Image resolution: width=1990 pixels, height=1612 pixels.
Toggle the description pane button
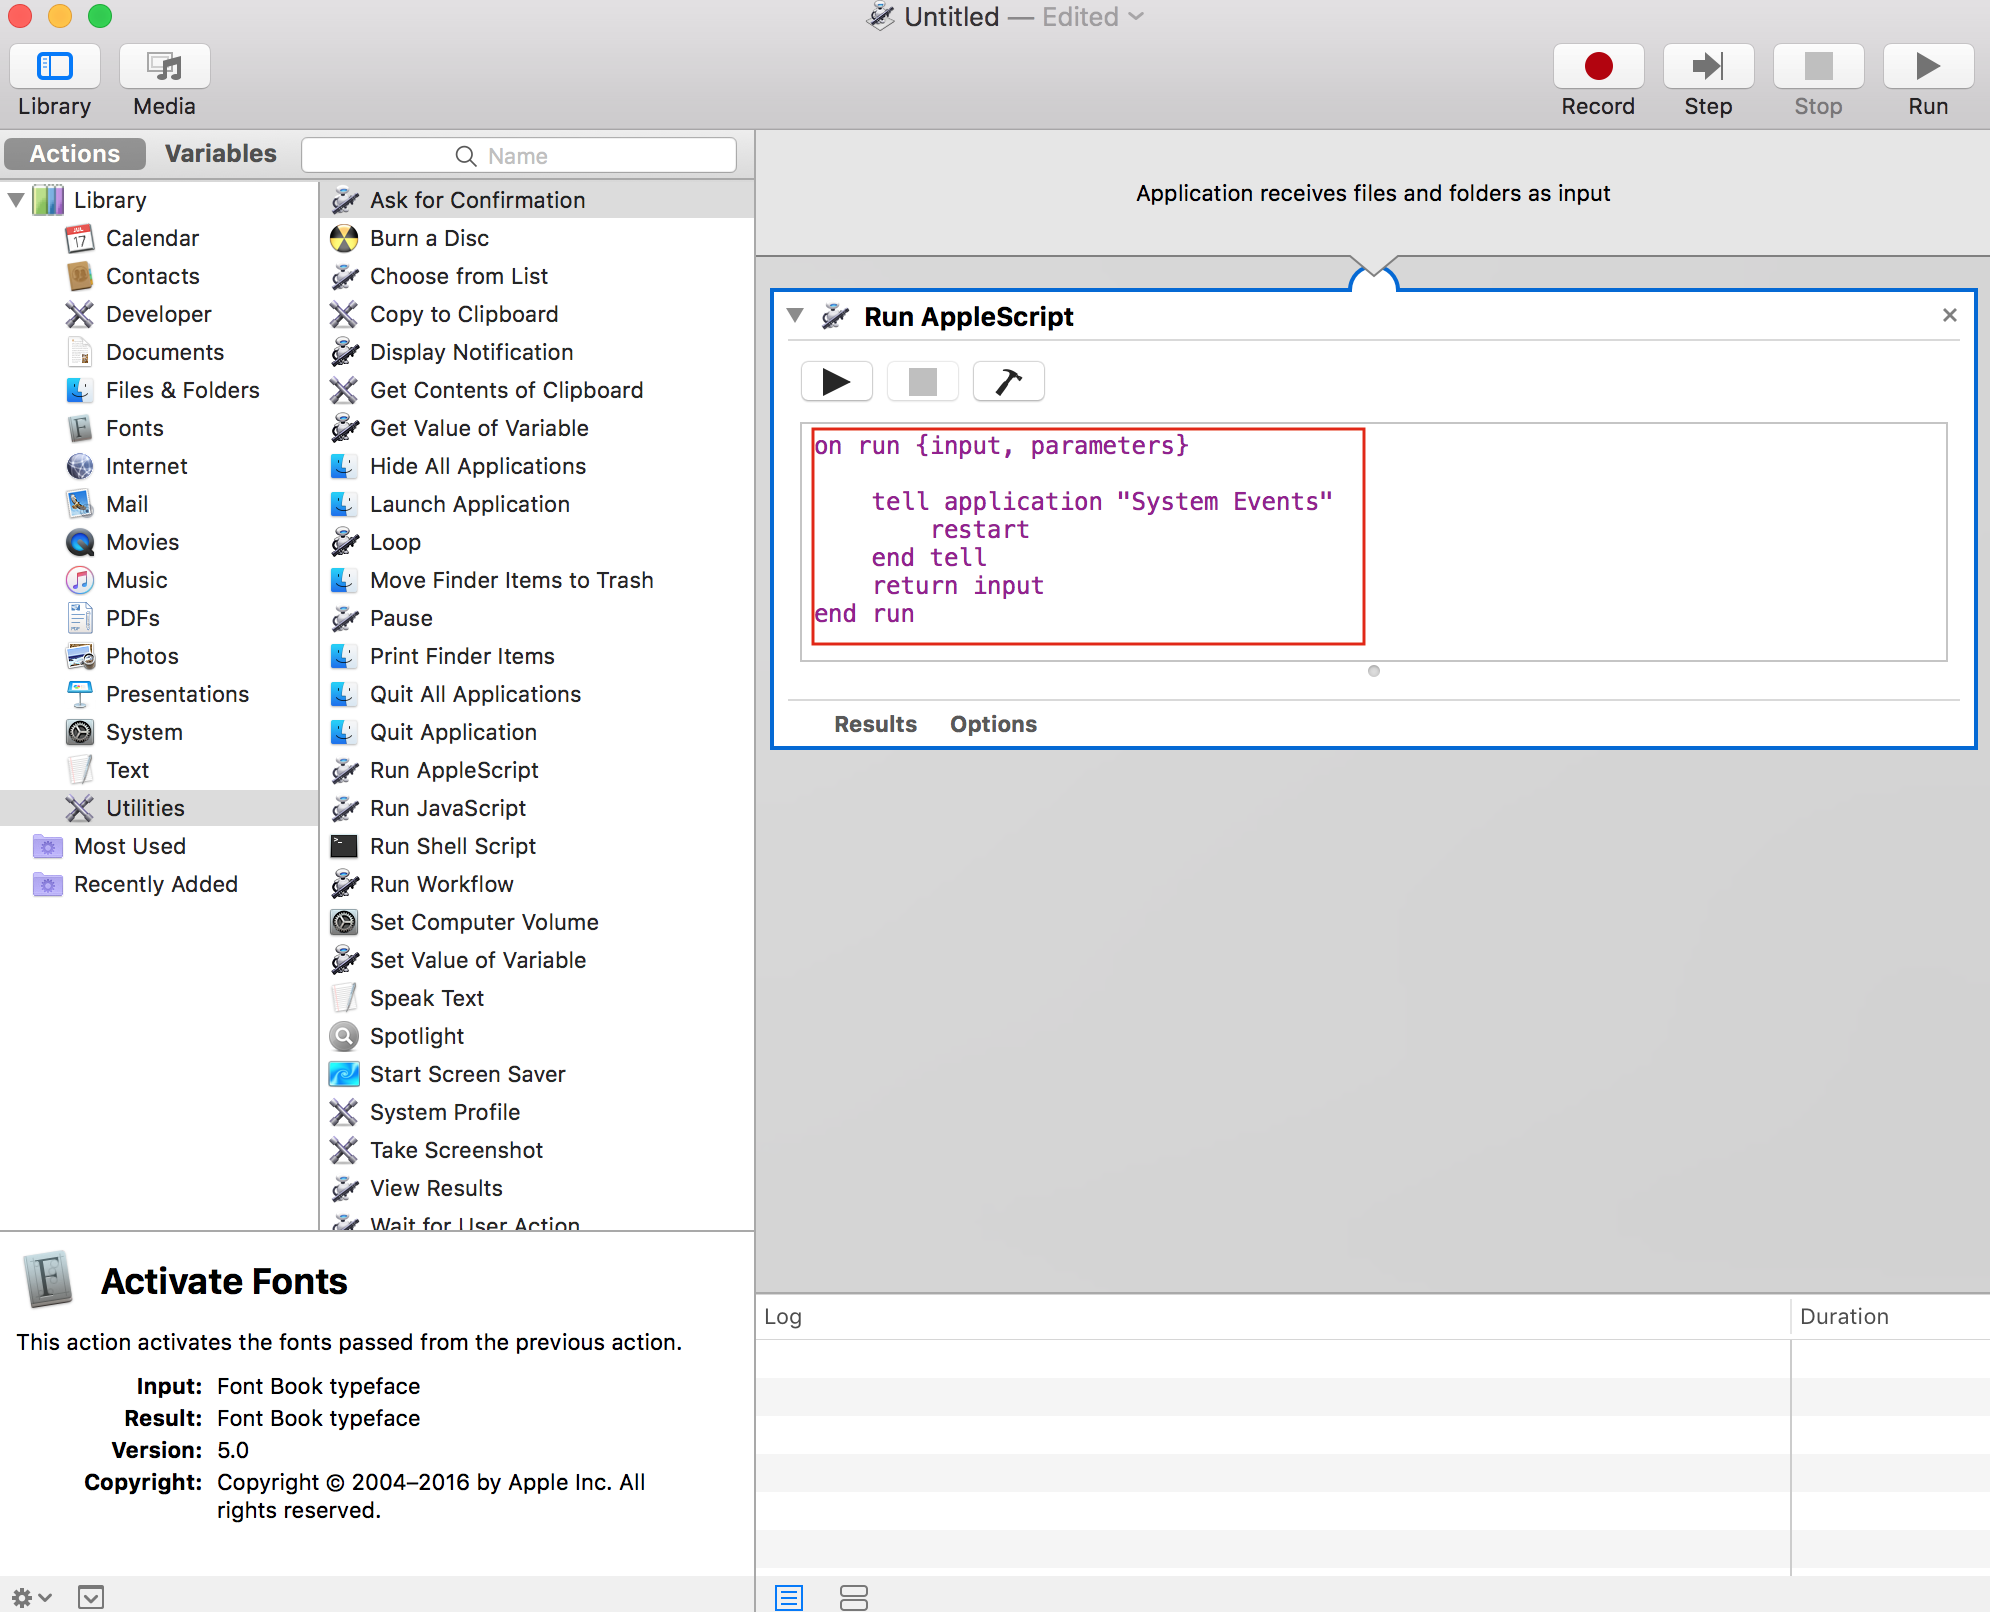[x=91, y=1597]
